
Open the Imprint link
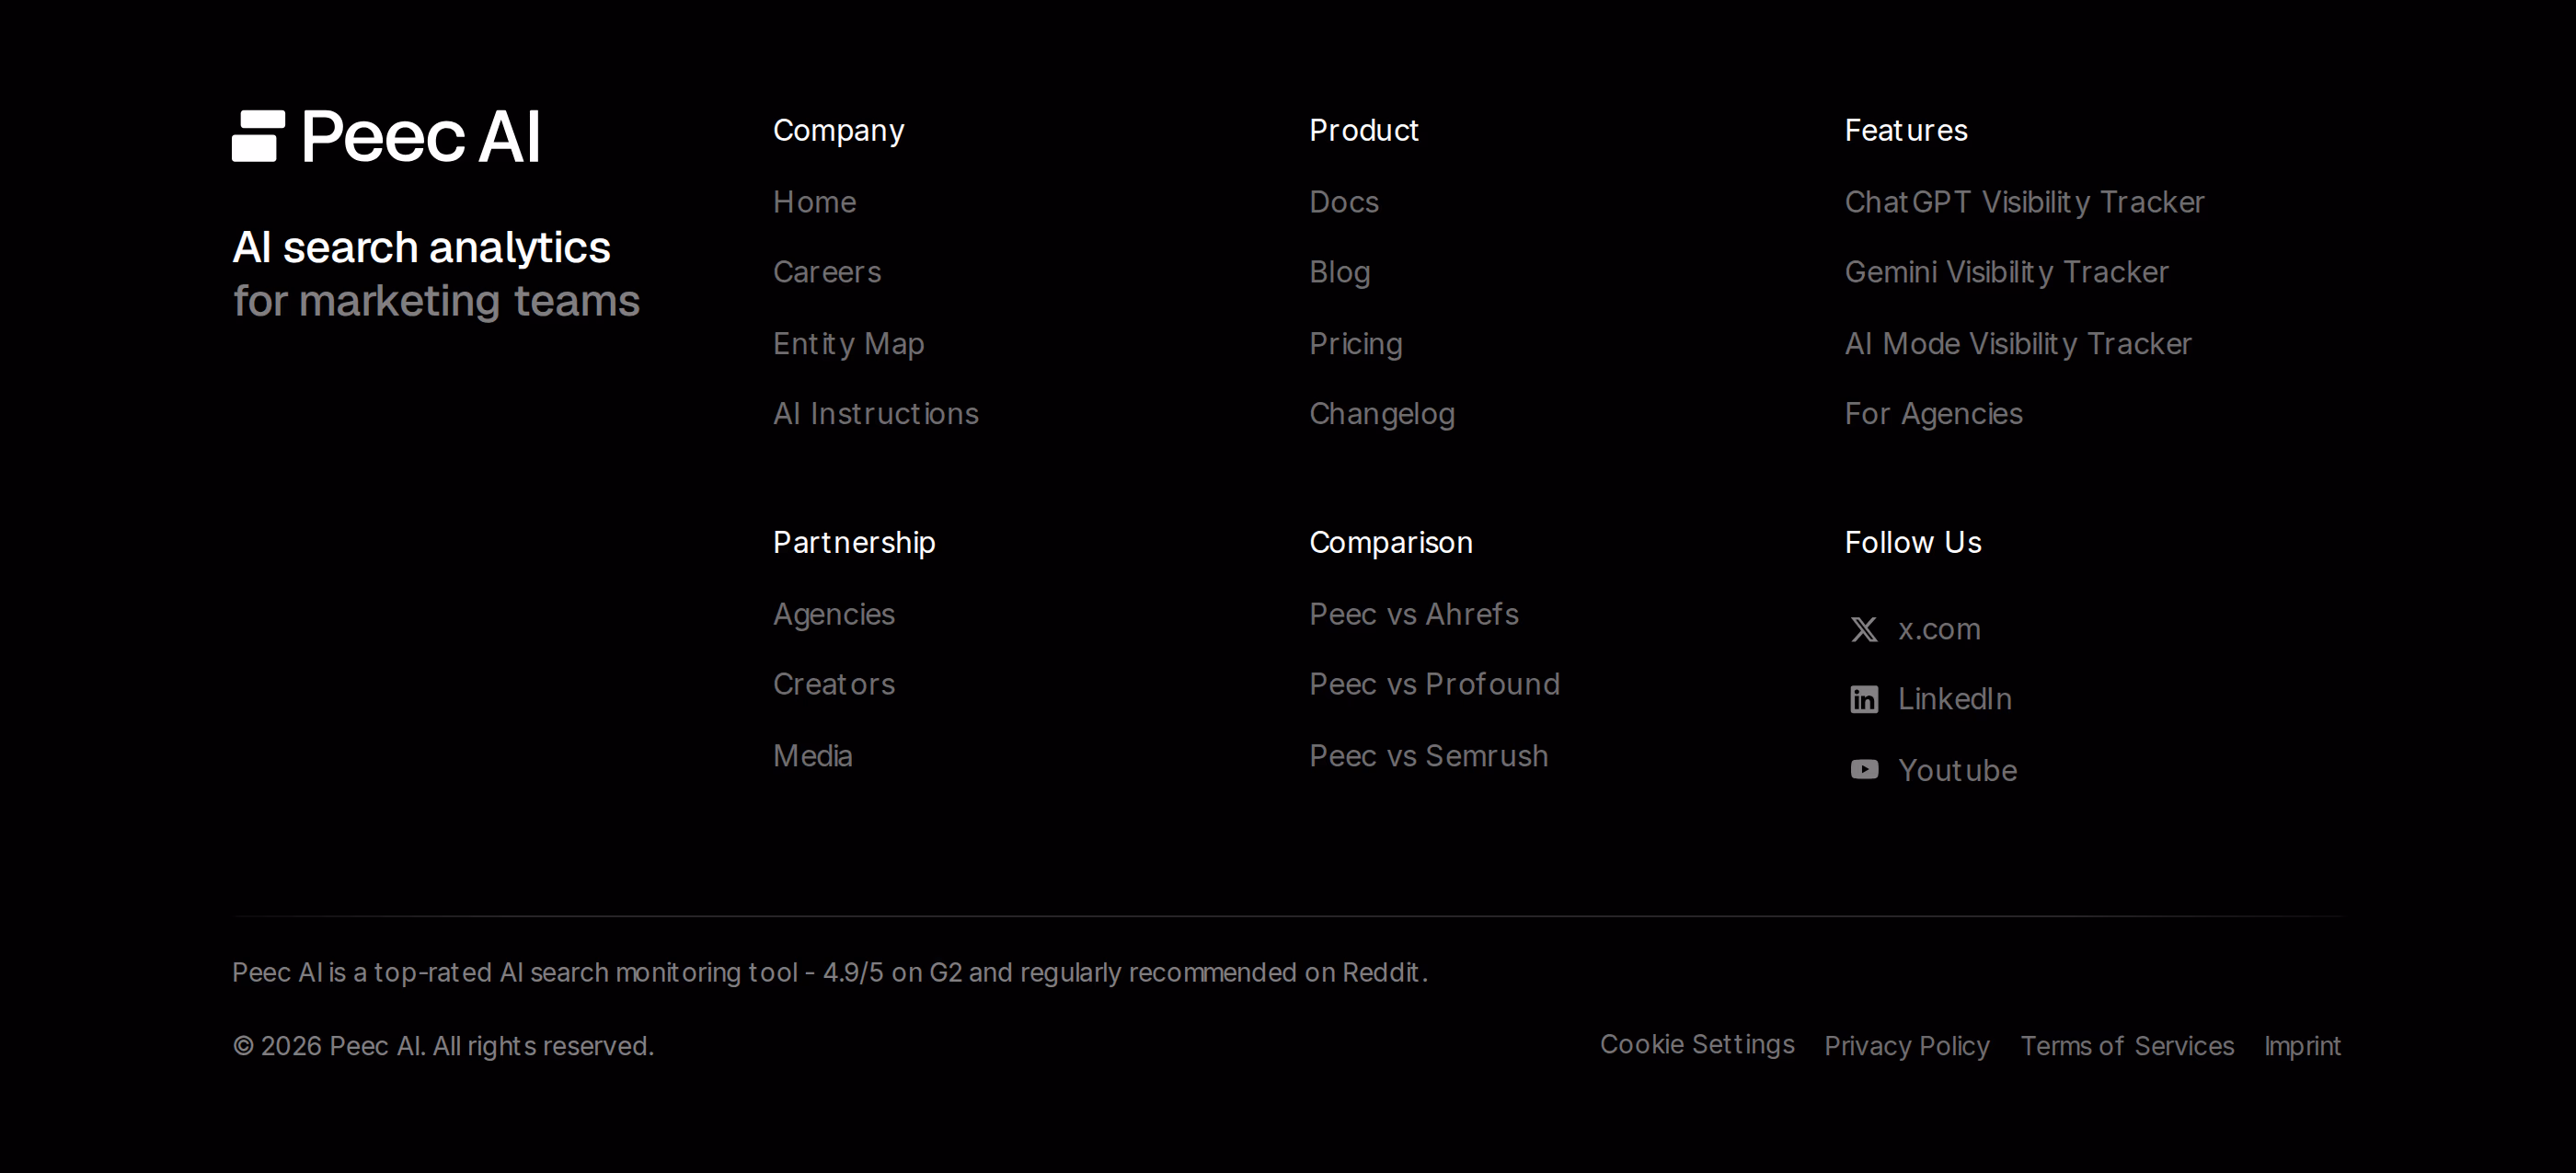(x=2302, y=1046)
